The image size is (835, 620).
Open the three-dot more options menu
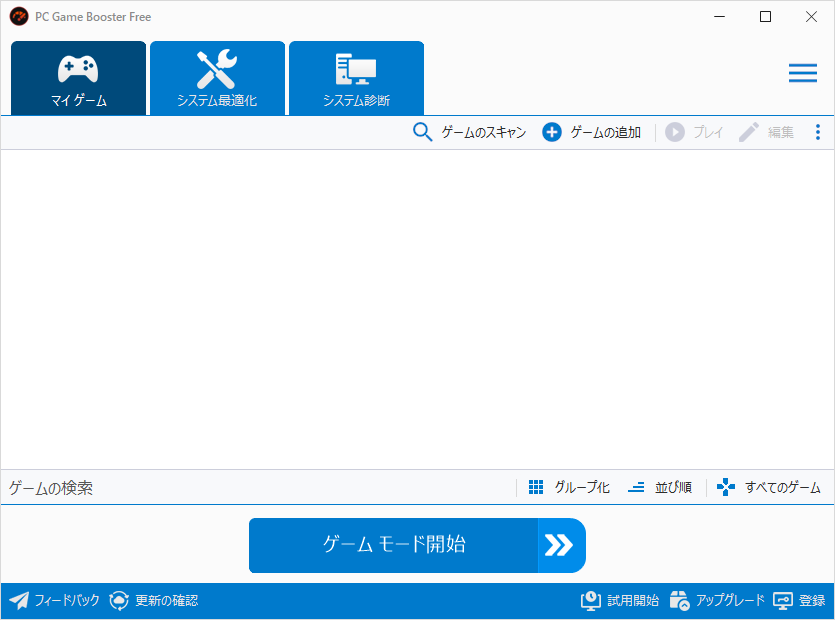coord(817,132)
